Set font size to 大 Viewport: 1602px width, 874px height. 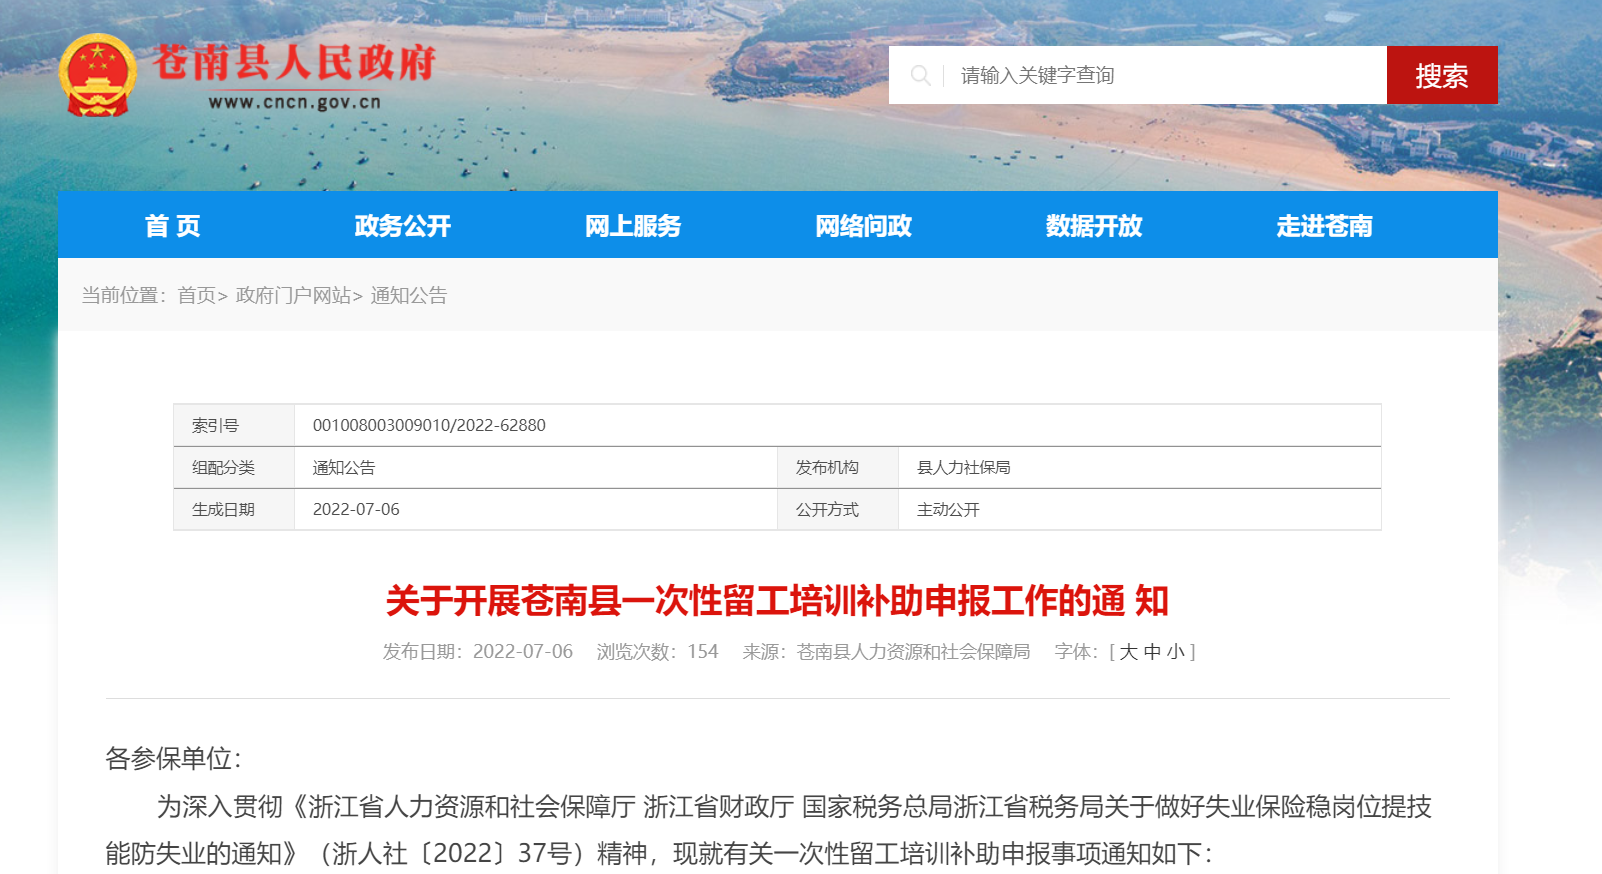pos(1129,652)
